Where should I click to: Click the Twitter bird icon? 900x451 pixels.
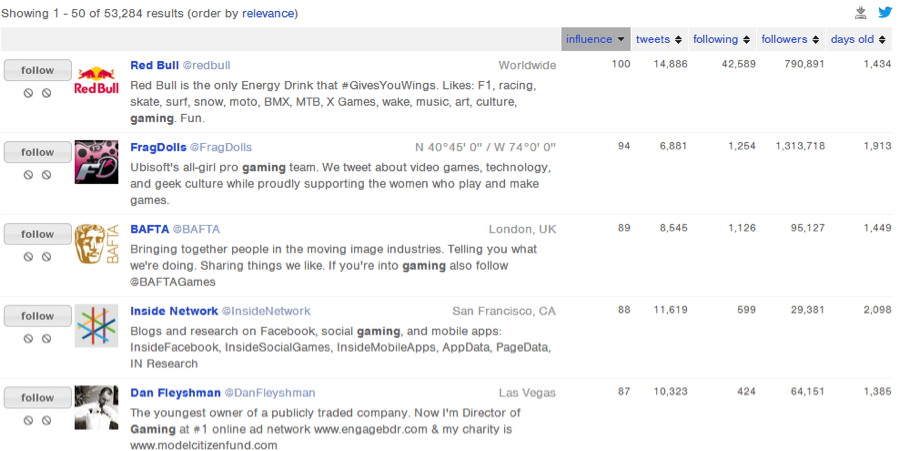(885, 12)
